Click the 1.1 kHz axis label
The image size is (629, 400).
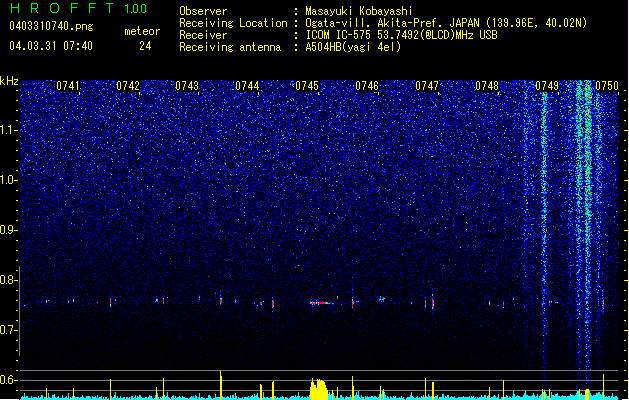click(9, 130)
